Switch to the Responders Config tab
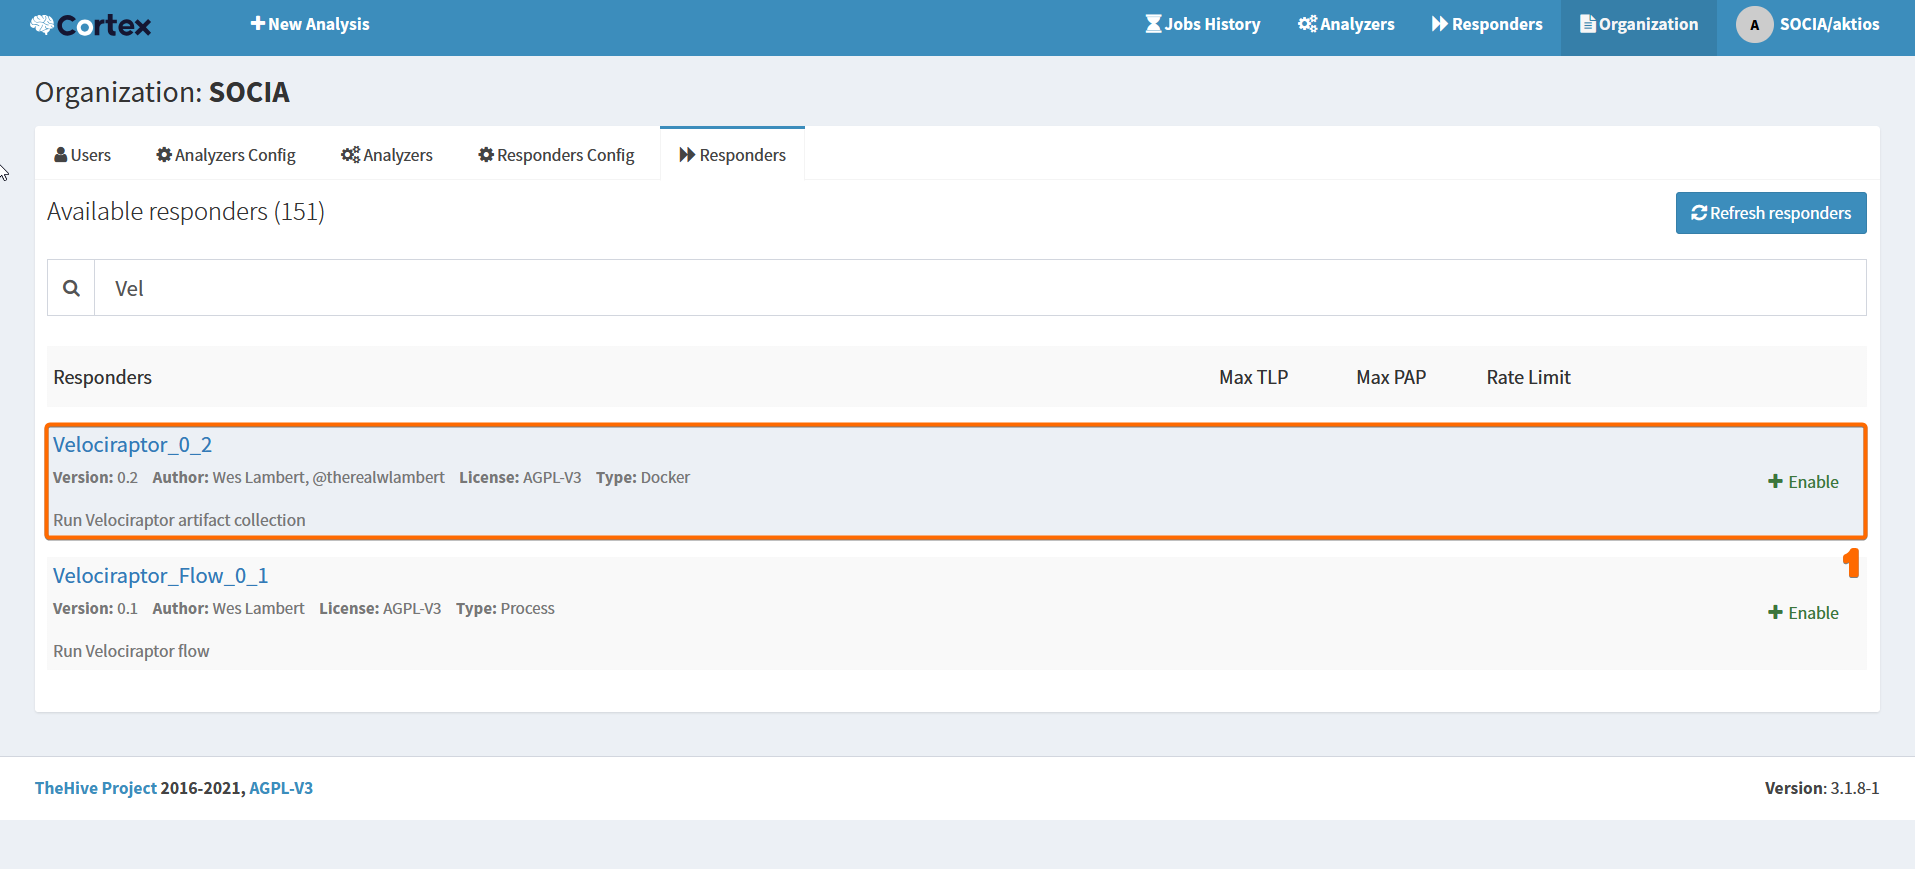 pos(556,155)
